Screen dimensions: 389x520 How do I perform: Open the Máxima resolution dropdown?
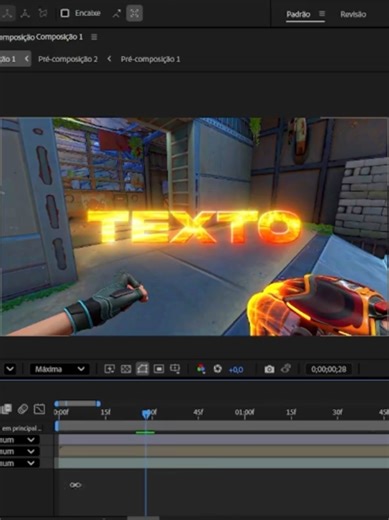coord(59,369)
